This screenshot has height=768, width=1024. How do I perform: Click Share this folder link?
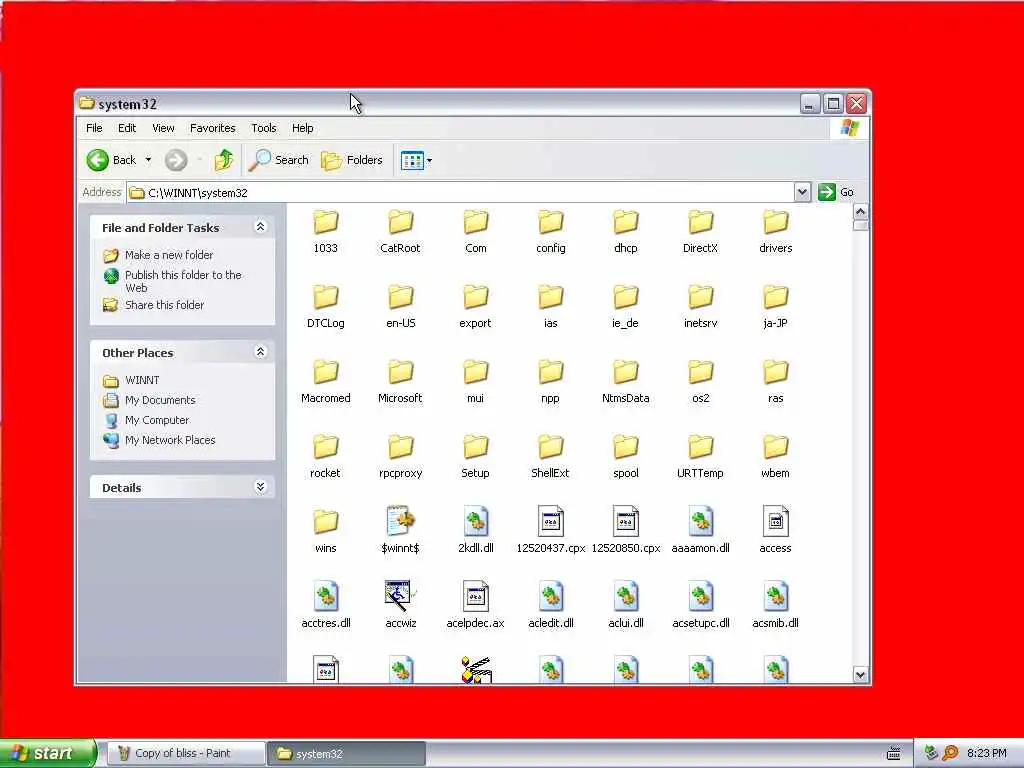pos(165,305)
